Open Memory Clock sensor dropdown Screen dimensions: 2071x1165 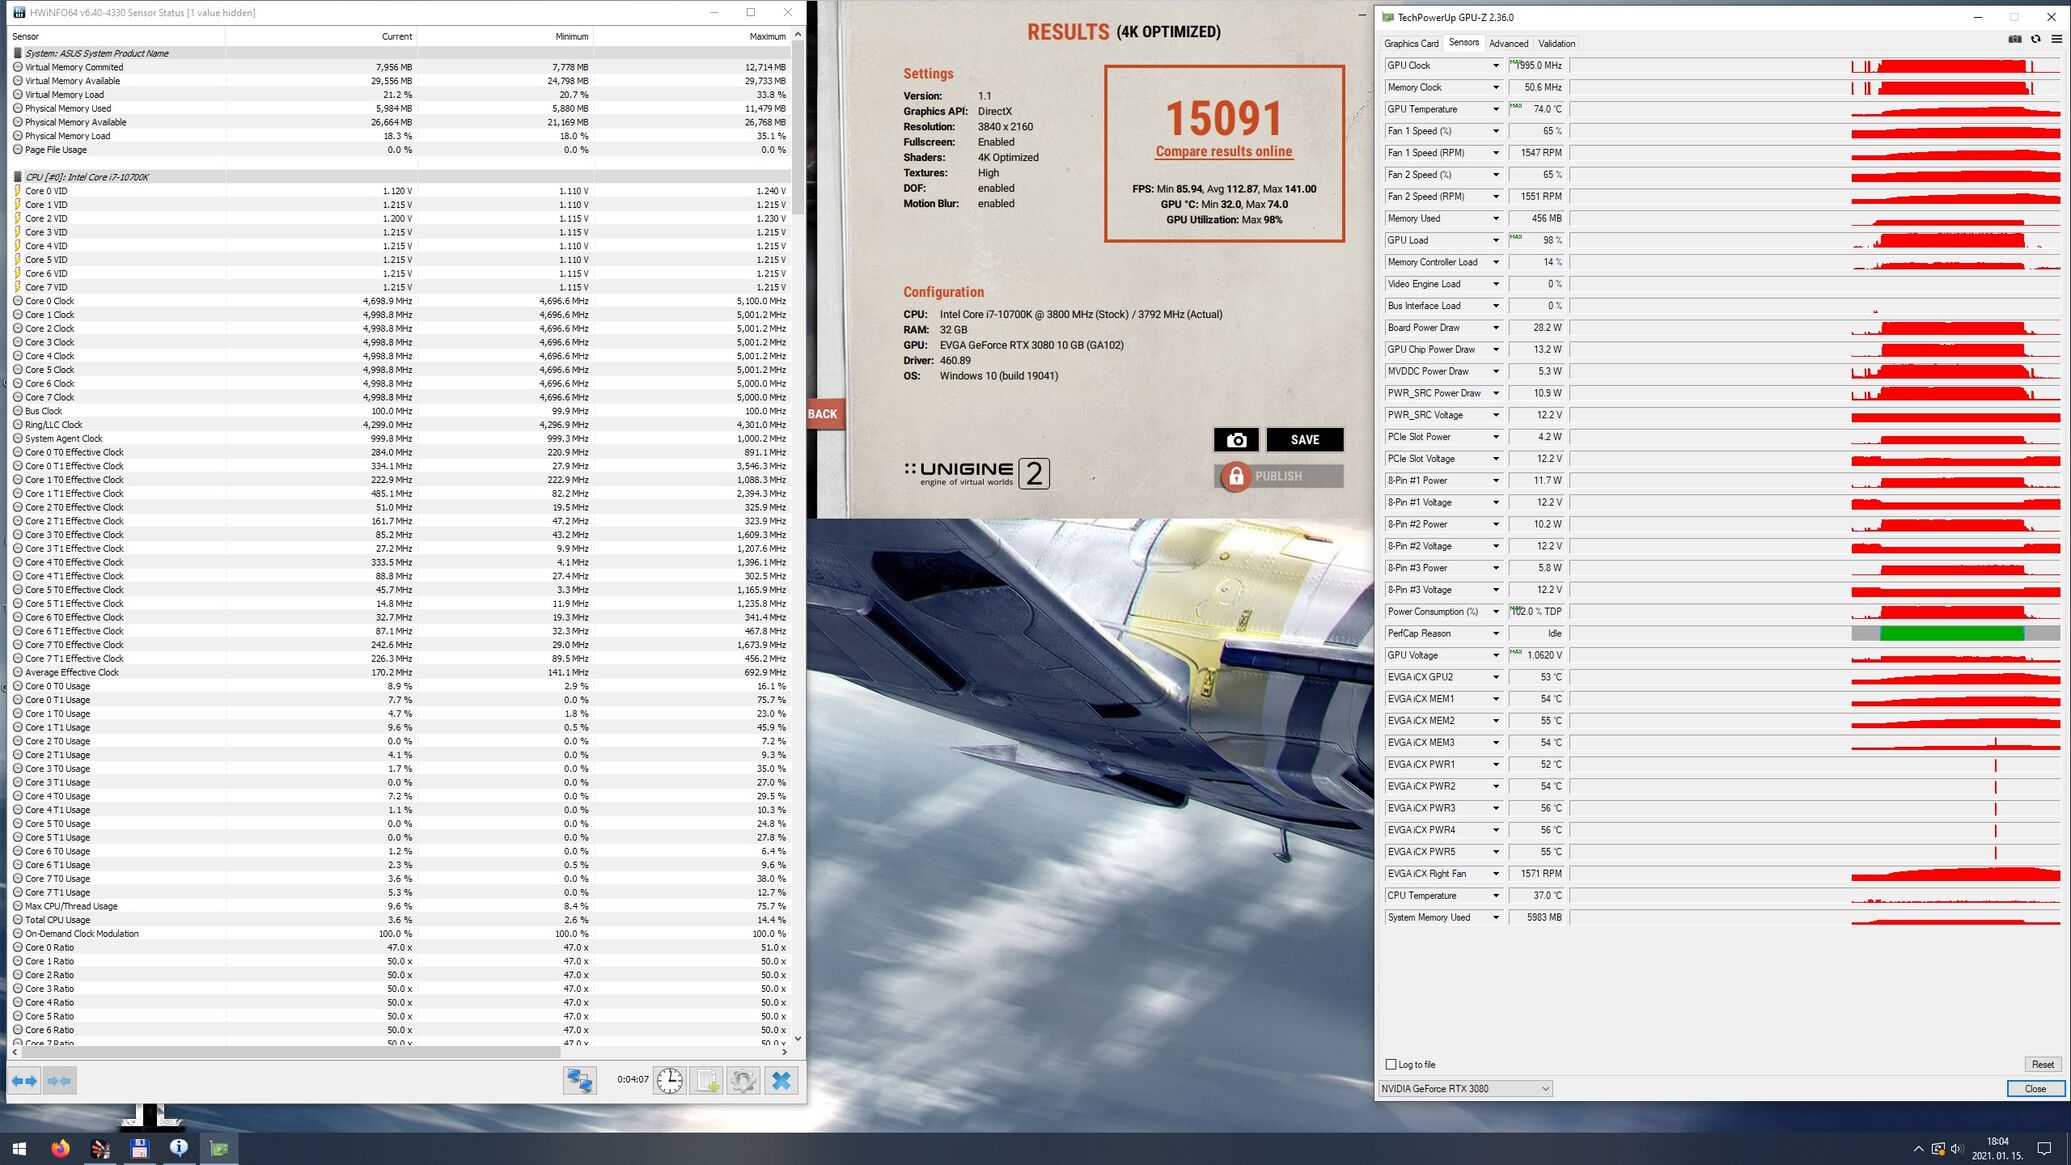coord(1496,87)
